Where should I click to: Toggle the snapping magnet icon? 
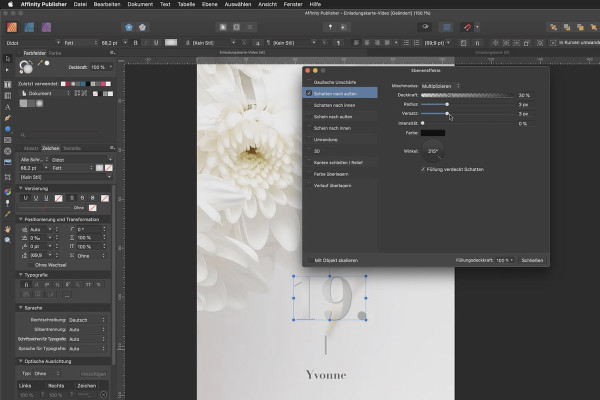point(467,27)
